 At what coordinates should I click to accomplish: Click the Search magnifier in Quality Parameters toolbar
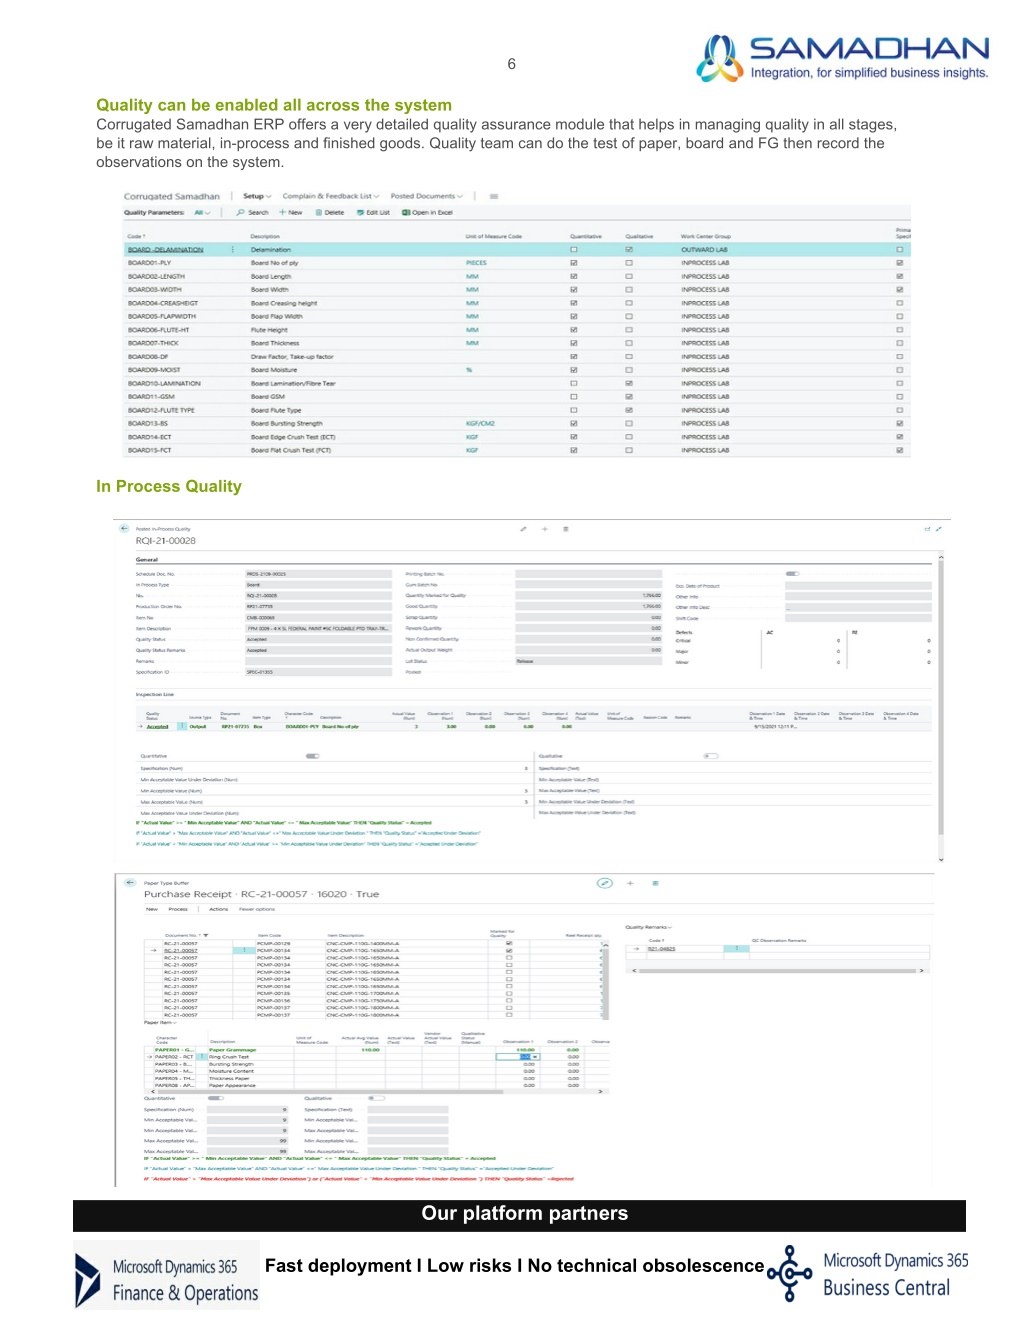coord(241,212)
